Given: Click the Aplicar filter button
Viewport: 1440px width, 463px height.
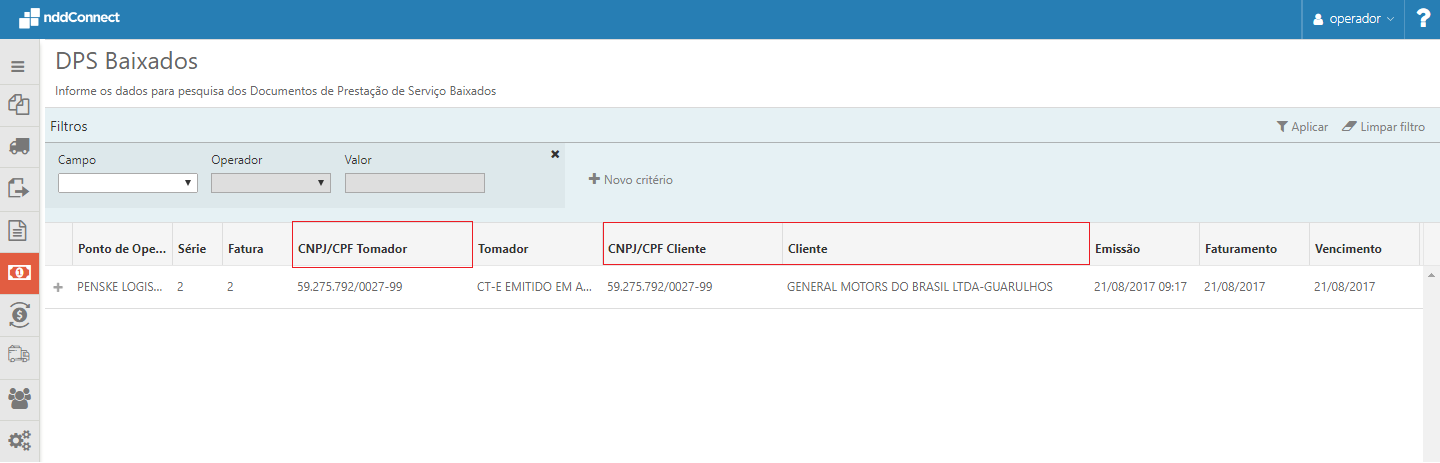Looking at the screenshot, I should point(1302,127).
